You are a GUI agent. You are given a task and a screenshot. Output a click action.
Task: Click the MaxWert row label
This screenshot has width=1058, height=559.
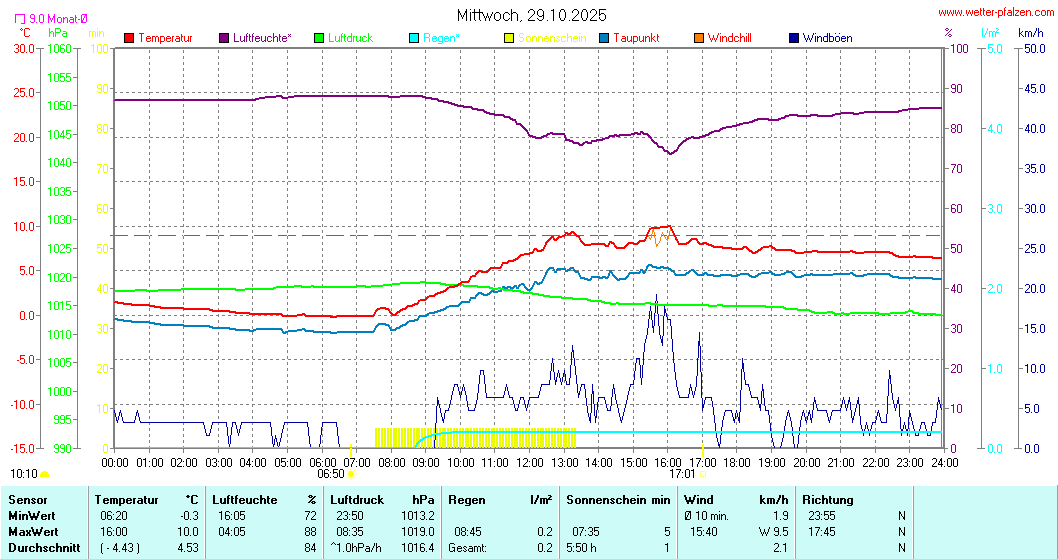pyautogui.click(x=33, y=532)
